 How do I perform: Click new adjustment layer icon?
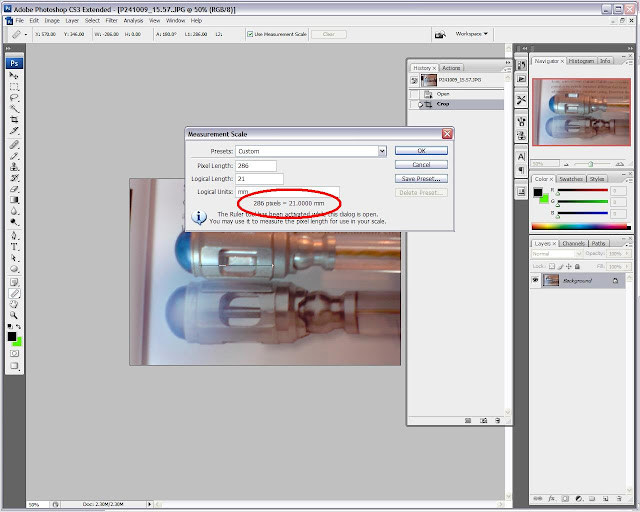tap(579, 499)
